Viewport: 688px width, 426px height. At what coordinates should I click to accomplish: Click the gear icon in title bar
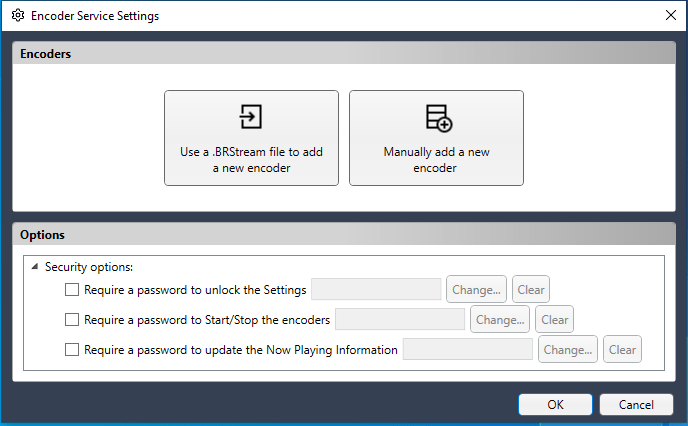[18, 15]
